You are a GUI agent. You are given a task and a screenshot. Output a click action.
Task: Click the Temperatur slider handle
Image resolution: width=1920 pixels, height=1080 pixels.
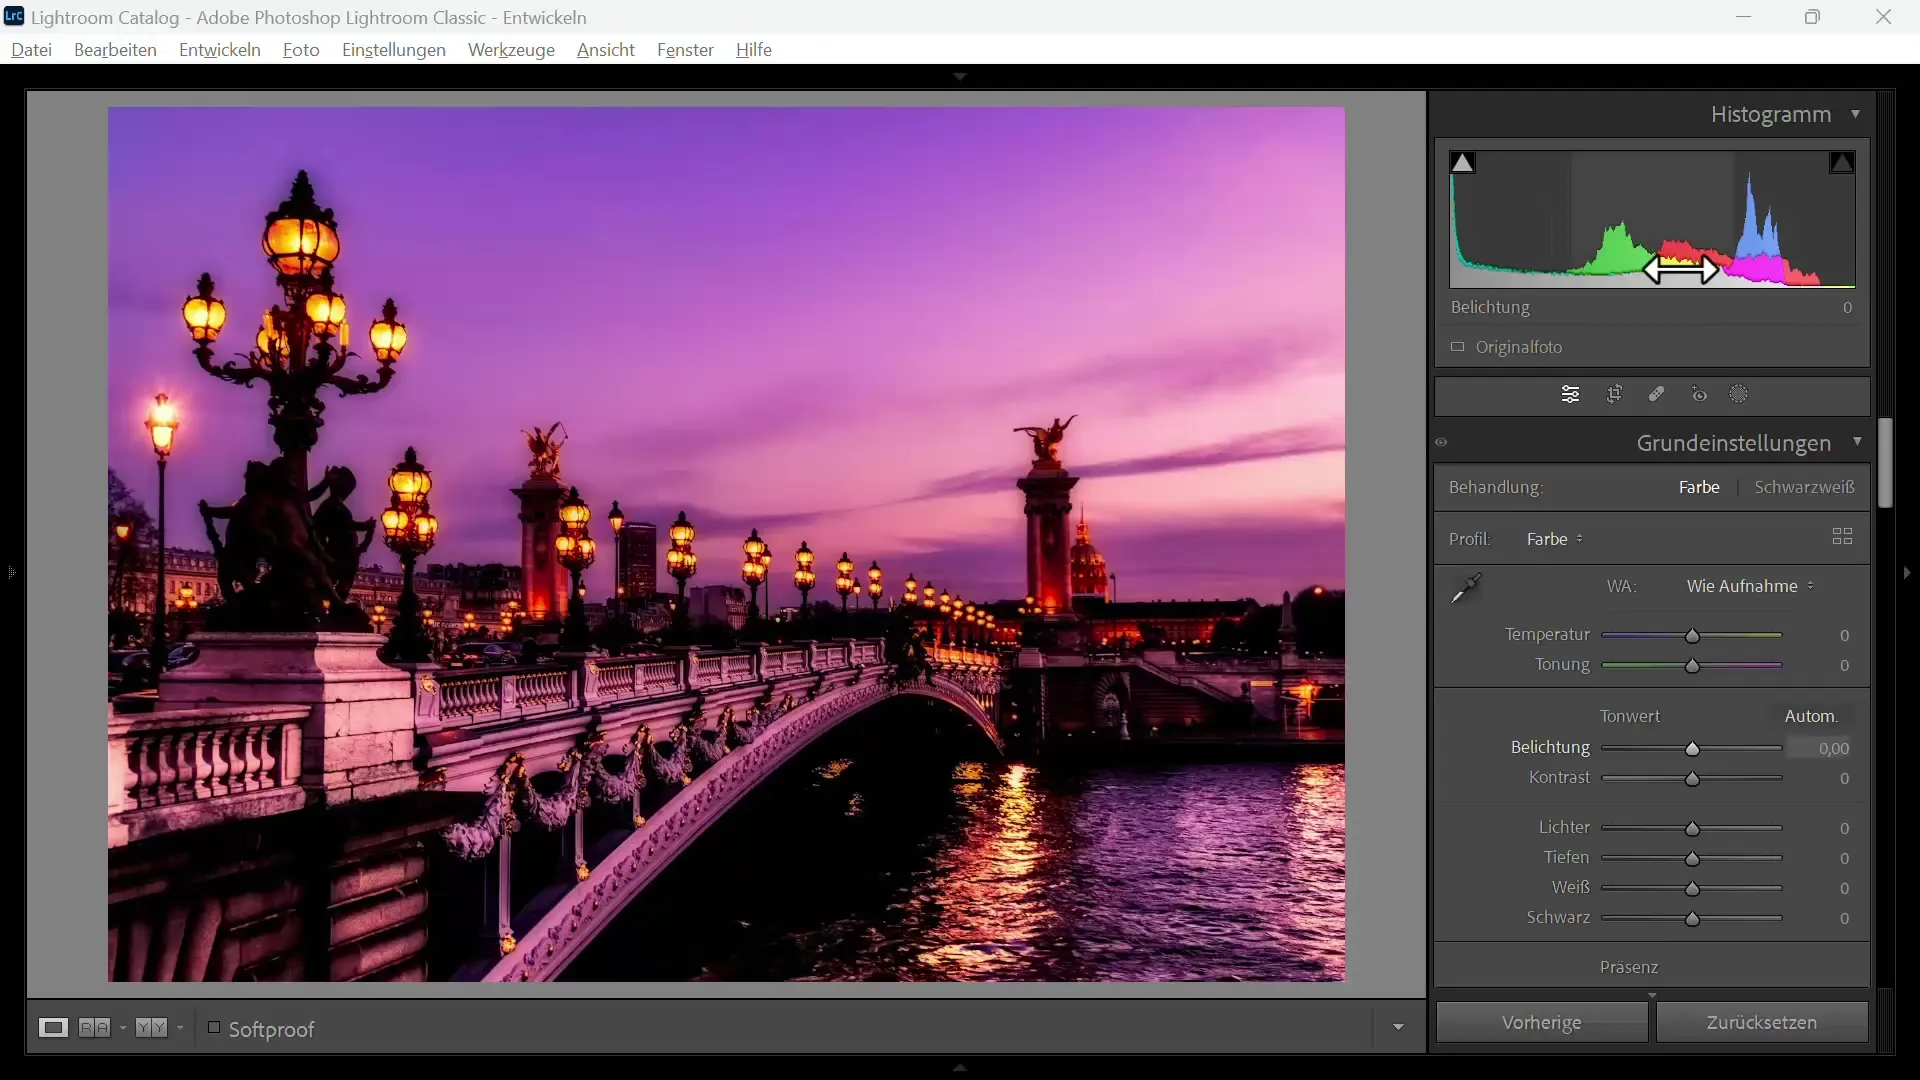click(1693, 636)
